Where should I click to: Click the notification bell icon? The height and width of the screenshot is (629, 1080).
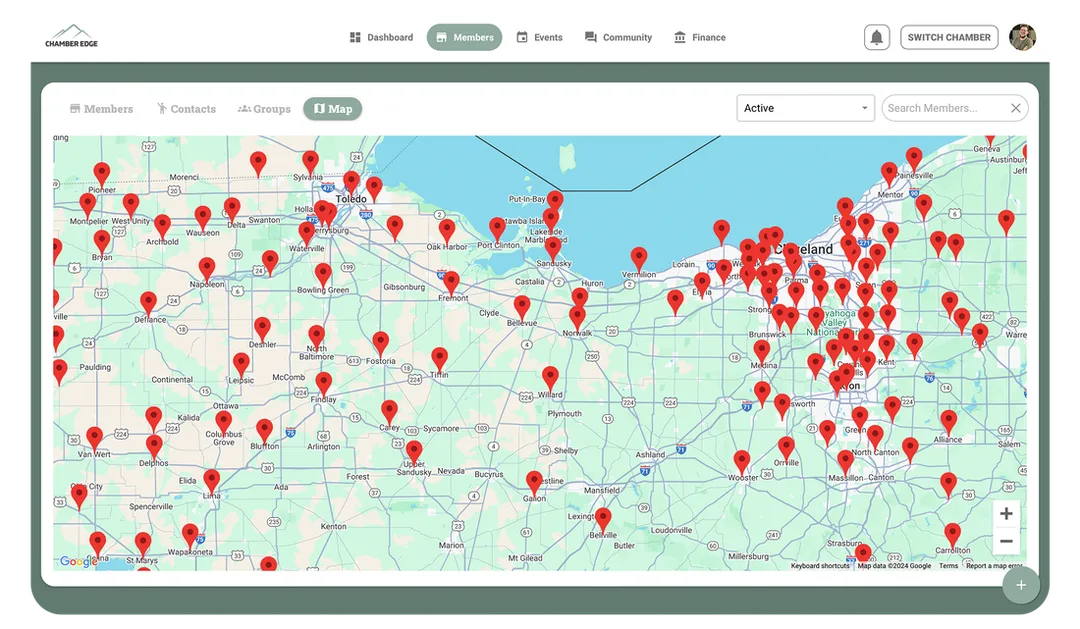tap(877, 37)
